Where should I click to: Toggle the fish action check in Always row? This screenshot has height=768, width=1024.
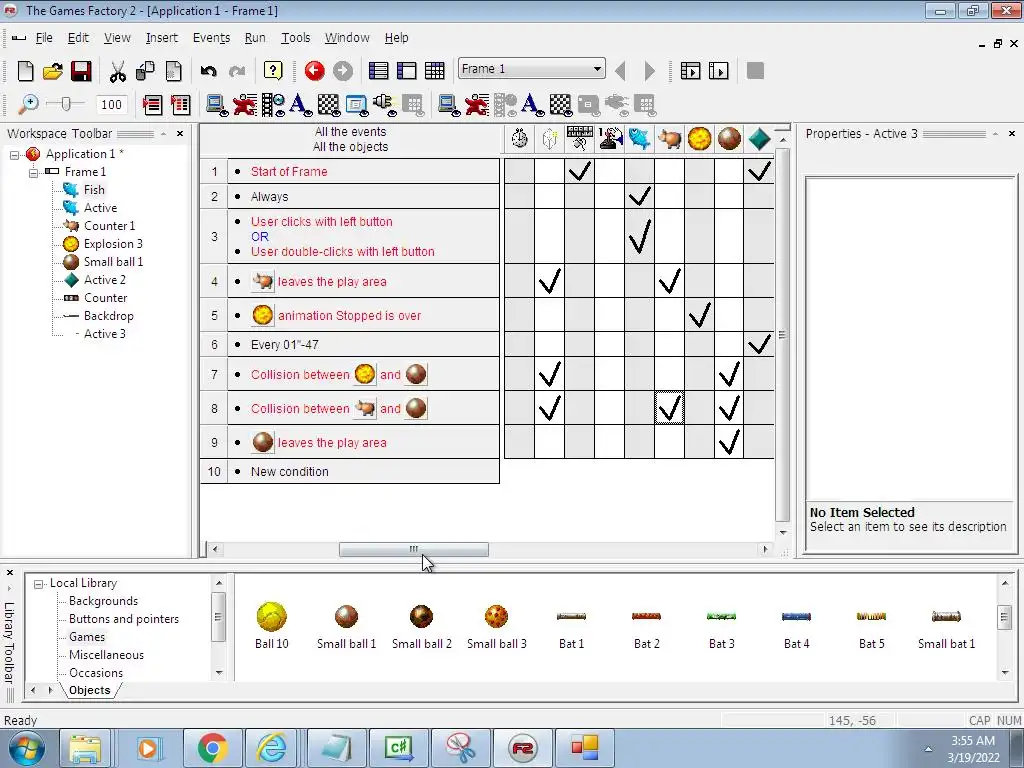pyautogui.click(x=639, y=196)
